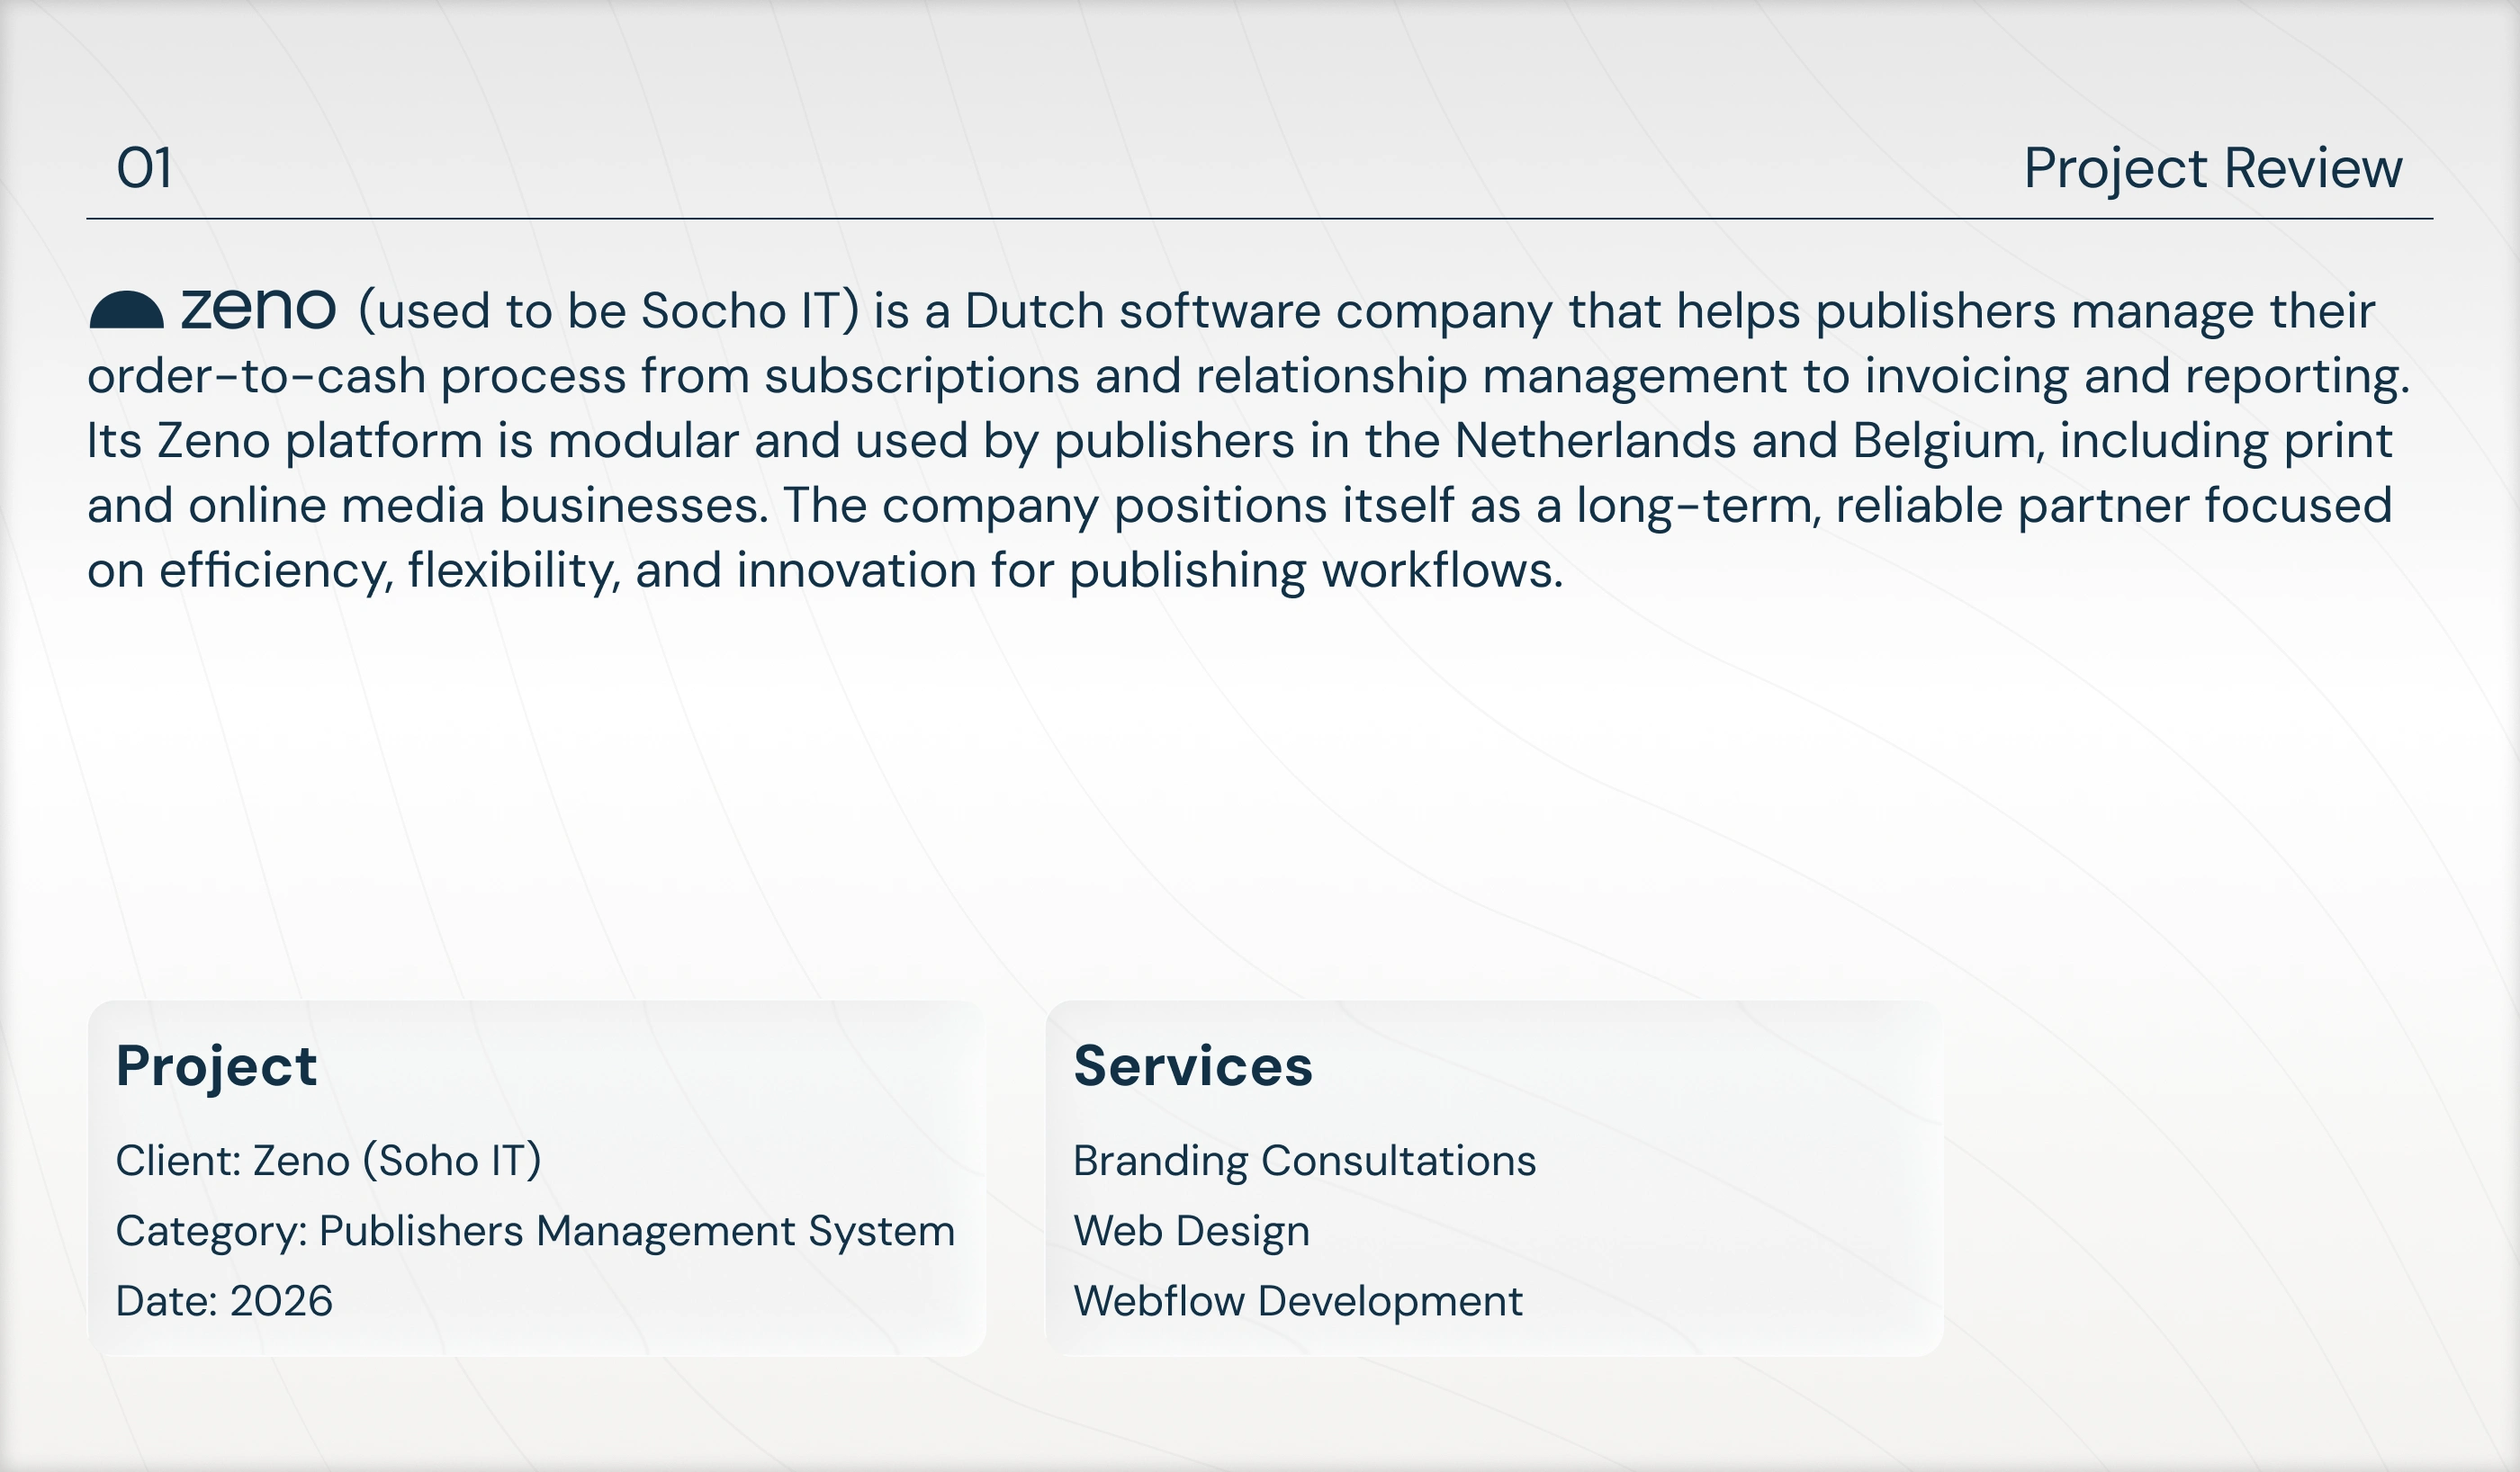Click the zeno wordmark logo
Image resolution: width=2520 pixels, height=1472 pixels.
point(258,310)
